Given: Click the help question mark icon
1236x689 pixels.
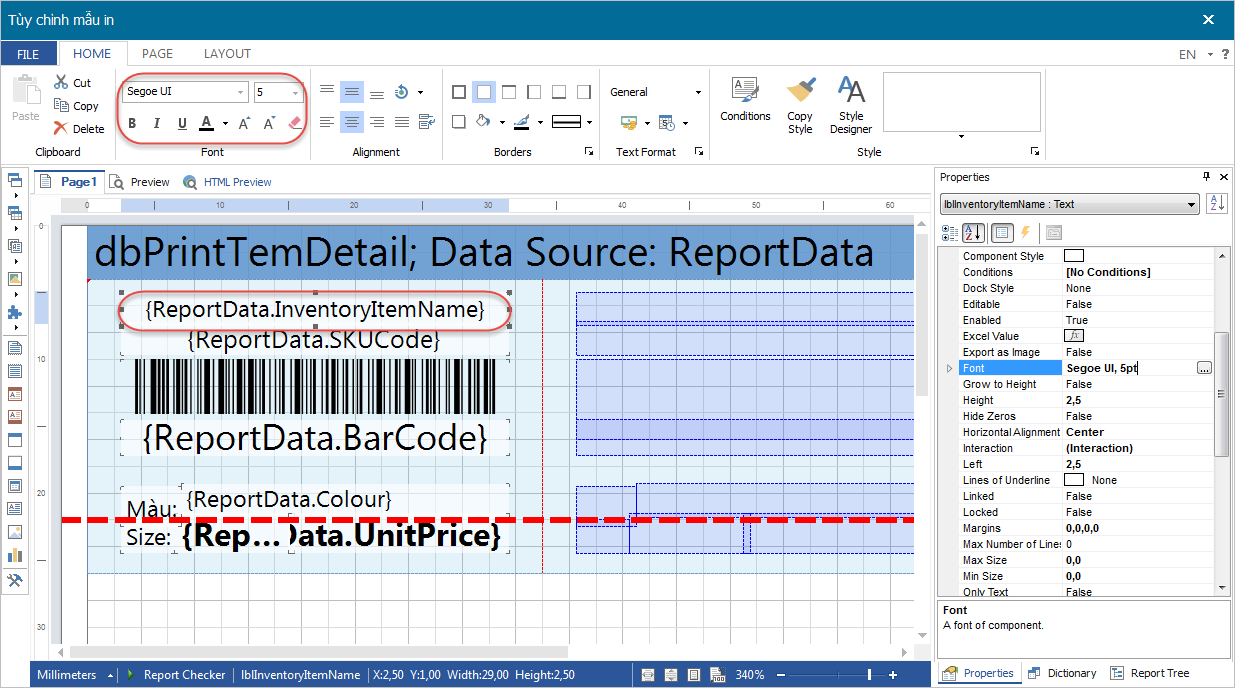Looking at the screenshot, I should point(1225,54).
